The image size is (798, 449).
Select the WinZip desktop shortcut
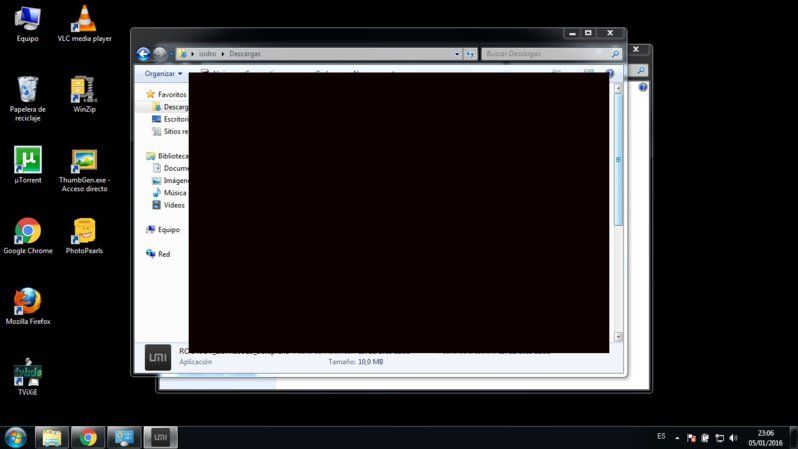(84, 94)
